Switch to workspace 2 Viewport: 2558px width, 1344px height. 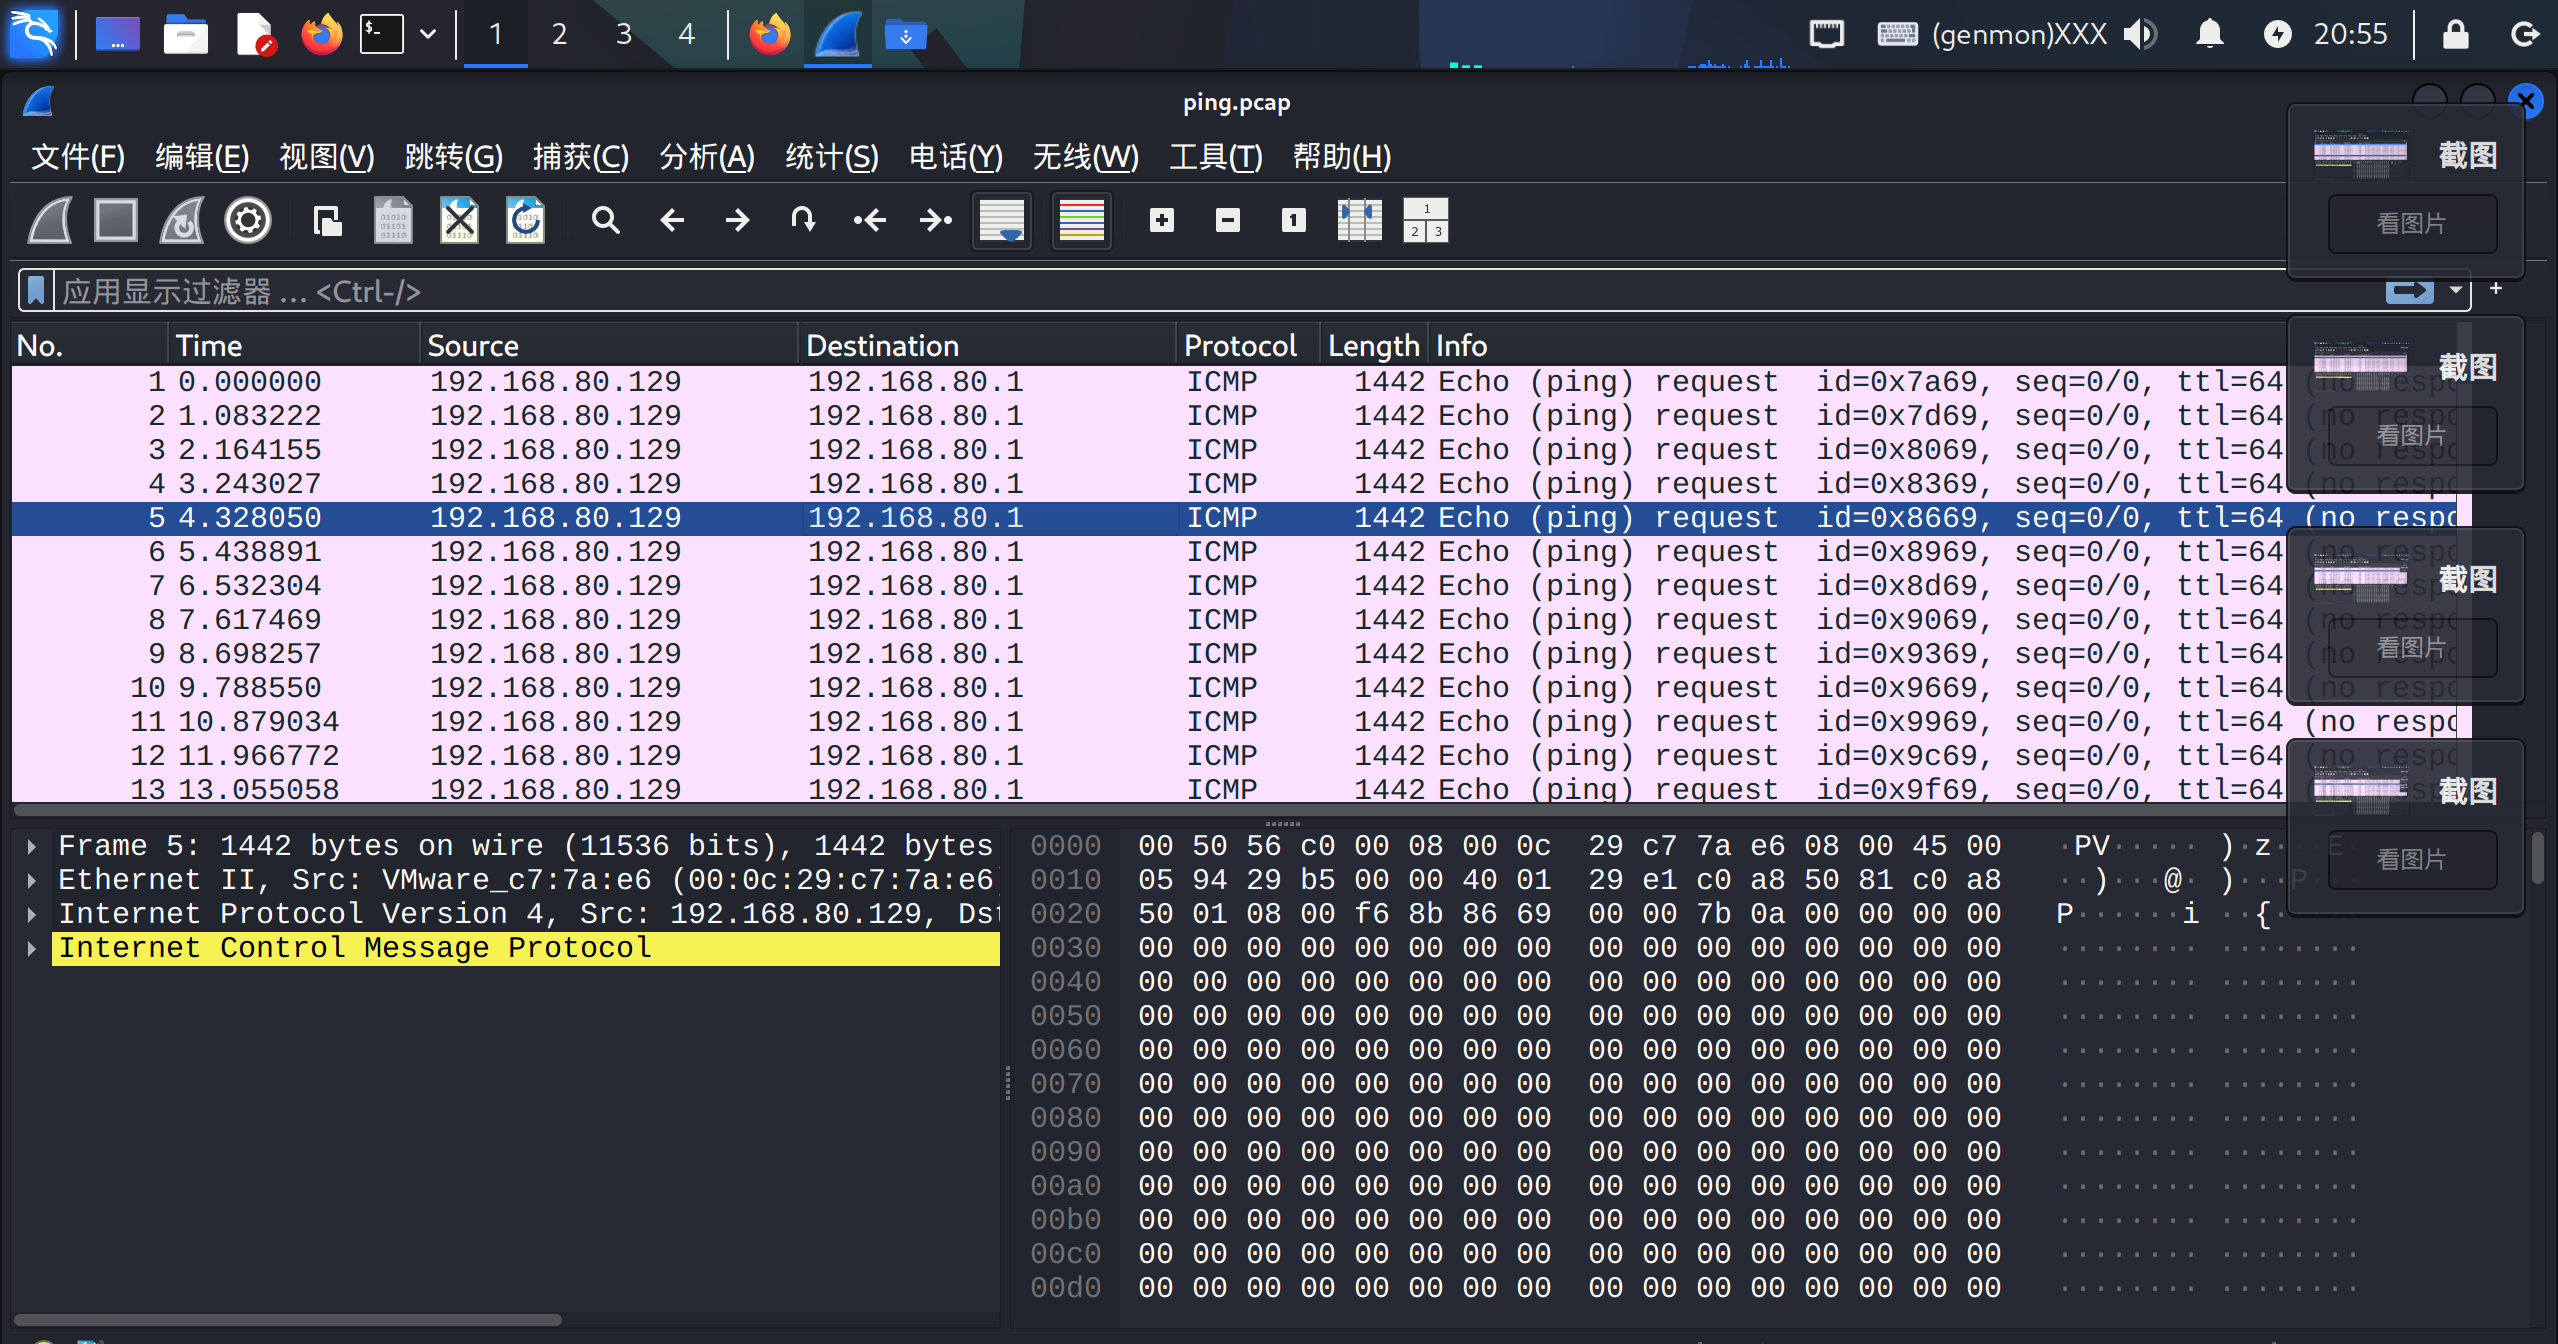point(559,34)
